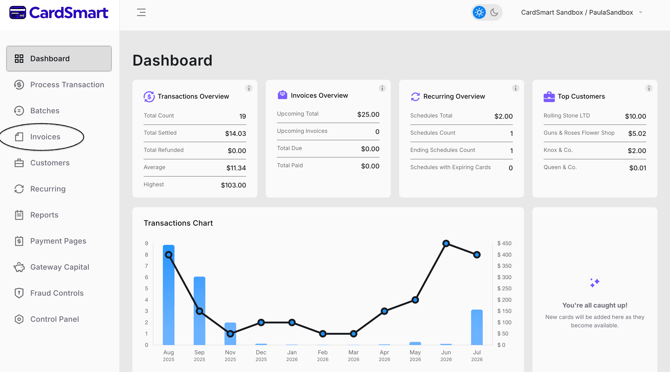Click the Average value $11.34
670x372 pixels.
click(x=236, y=168)
